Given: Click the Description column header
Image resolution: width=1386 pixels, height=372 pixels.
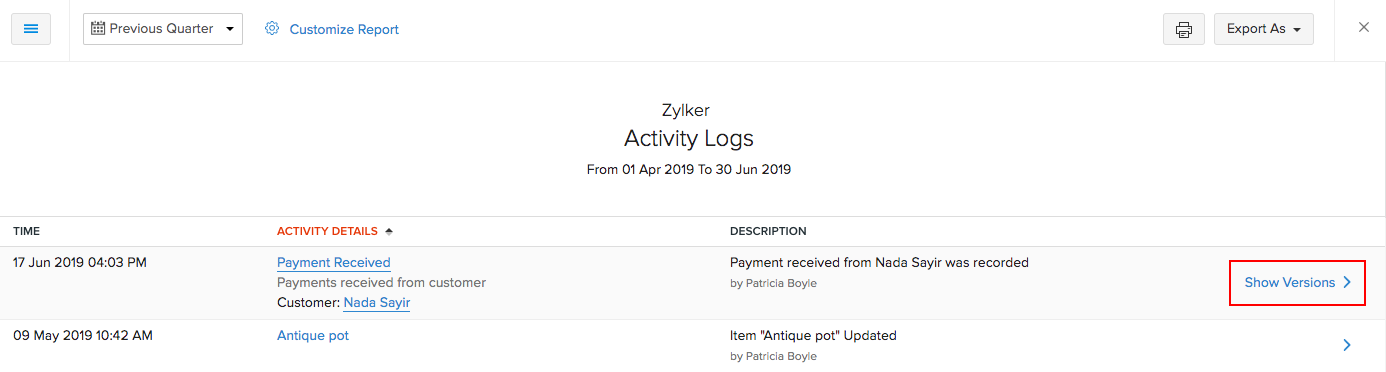Looking at the screenshot, I should [768, 231].
